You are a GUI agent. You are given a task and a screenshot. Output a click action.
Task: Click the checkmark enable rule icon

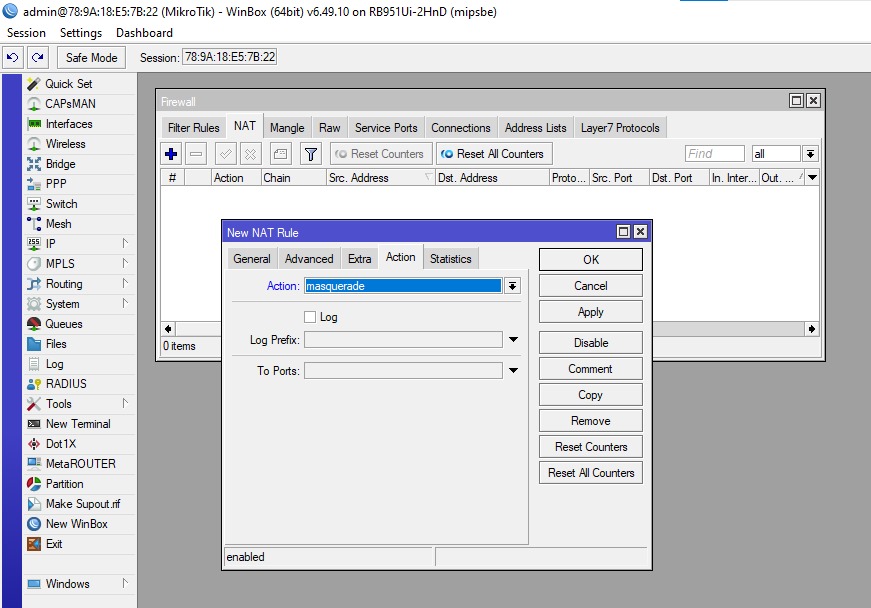point(226,154)
